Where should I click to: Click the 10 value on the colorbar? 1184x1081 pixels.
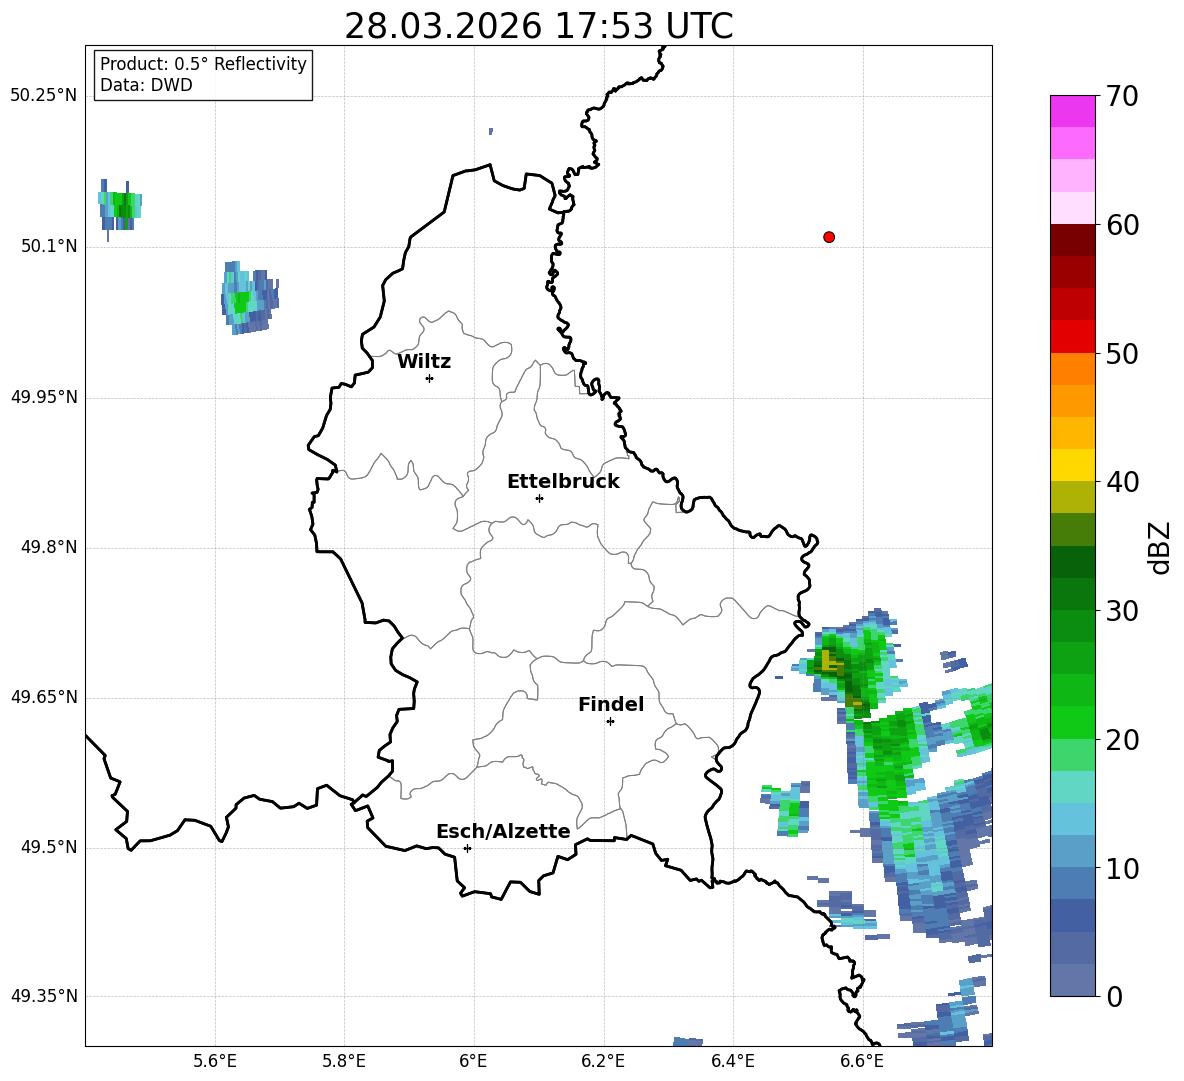coord(1122,868)
